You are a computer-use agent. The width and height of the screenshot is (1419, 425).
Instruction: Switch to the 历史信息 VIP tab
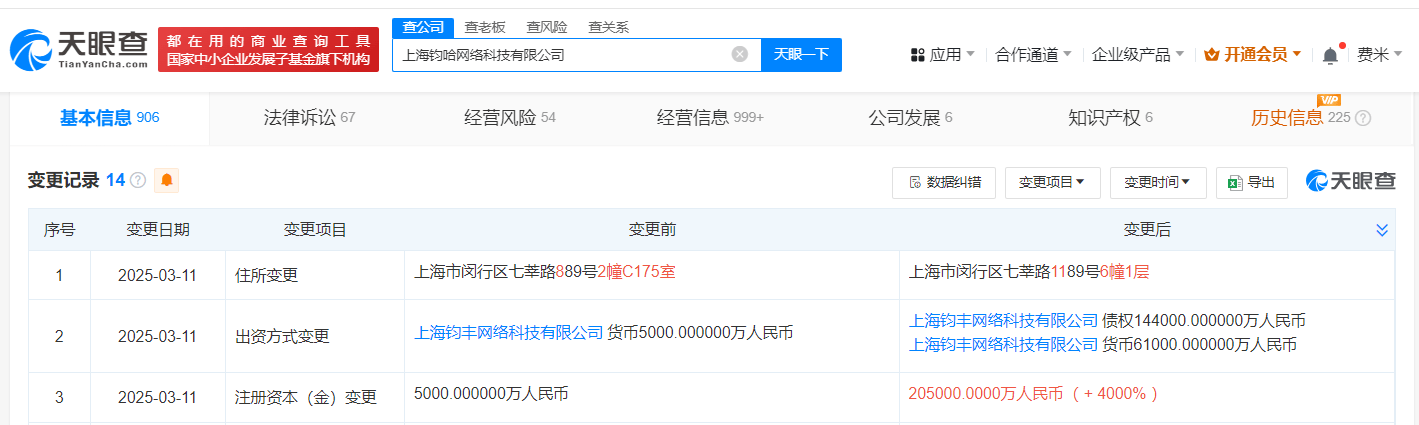tap(1310, 118)
